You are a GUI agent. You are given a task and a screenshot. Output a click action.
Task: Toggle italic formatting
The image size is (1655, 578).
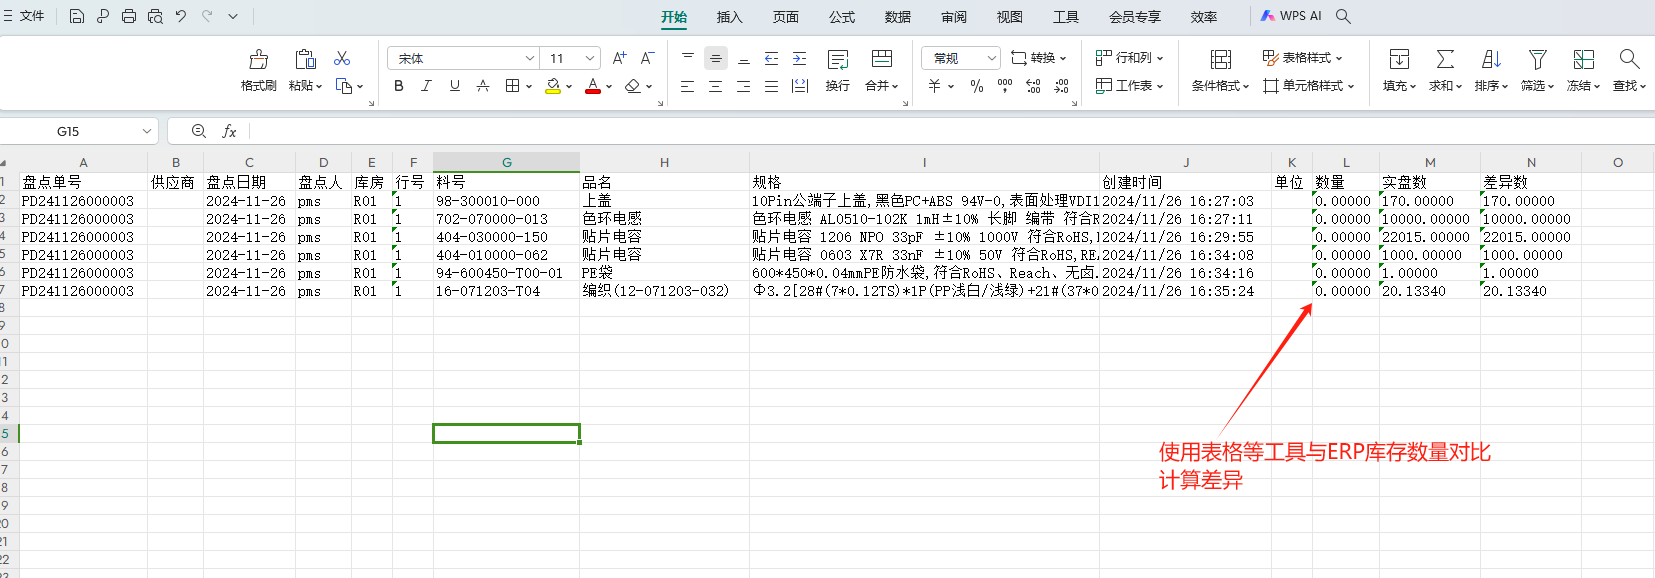(427, 86)
